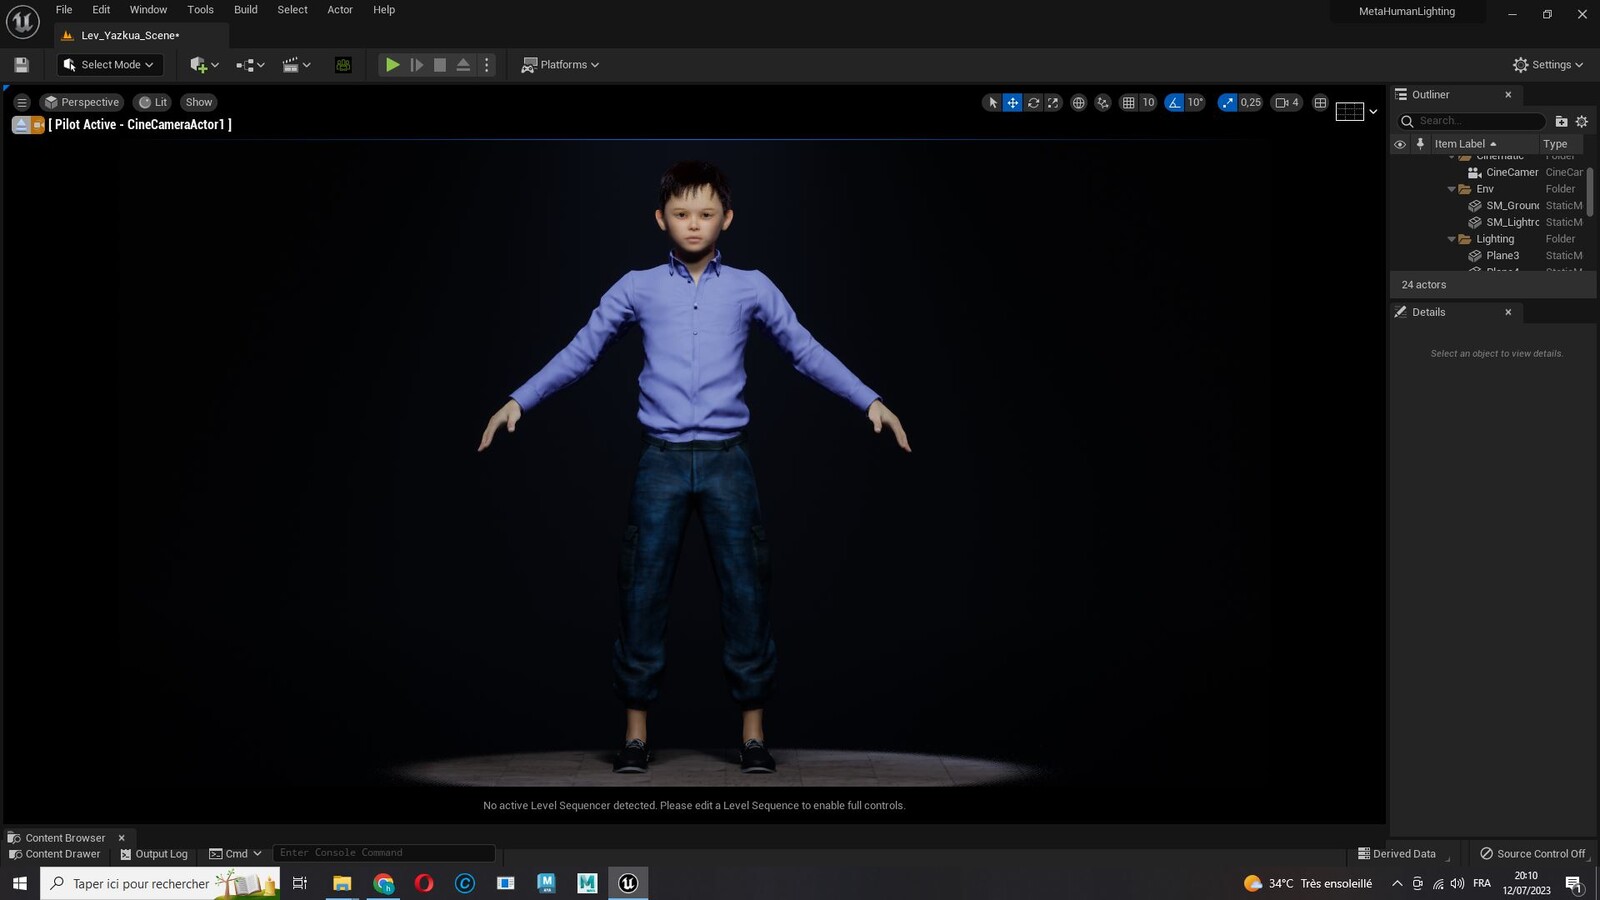Click the Outliner search field
The width and height of the screenshot is (1600, 900).
click(x=1470, y=121)
